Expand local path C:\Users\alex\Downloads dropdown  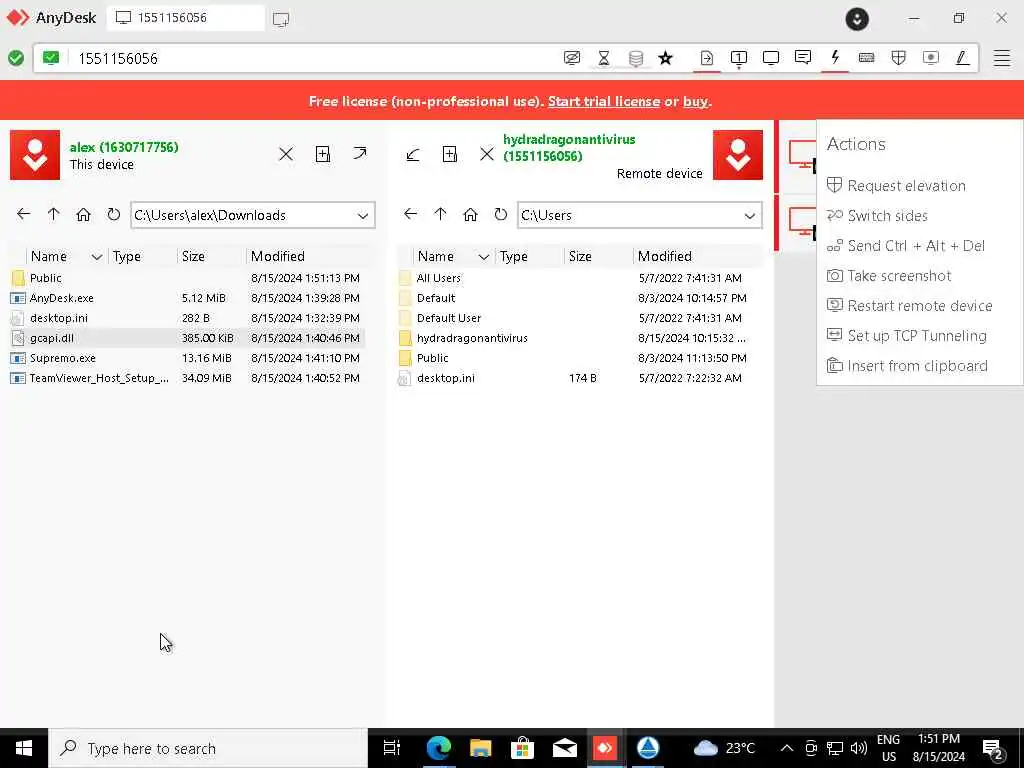[x=363, y=216]
